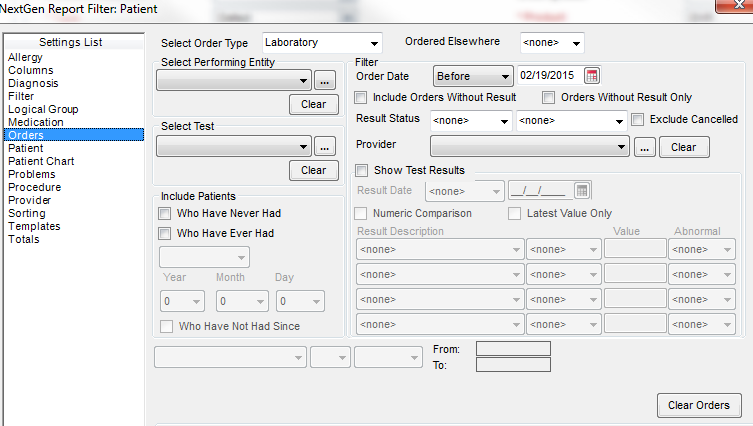This screenshot has height=426, width=753.
Task: Toggle the Latest Value Only checkbox
Action: pos(514,213)
